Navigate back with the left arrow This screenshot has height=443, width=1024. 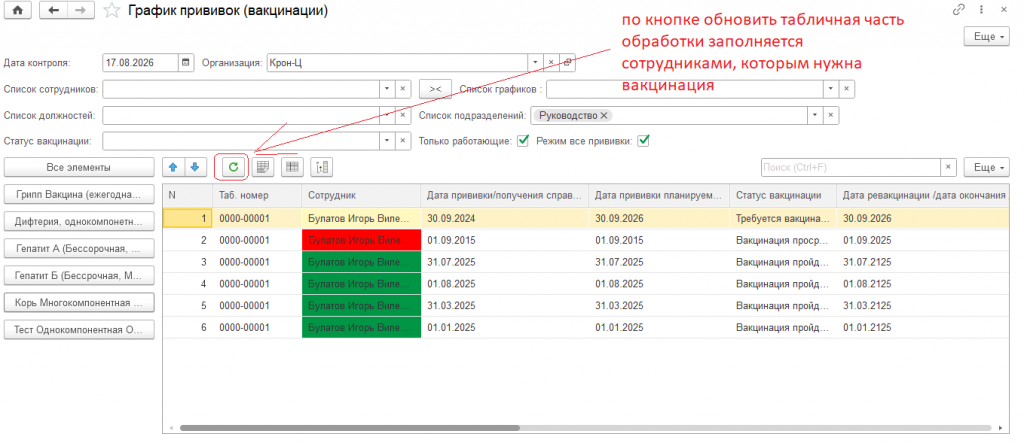click(x=54, y=10)
